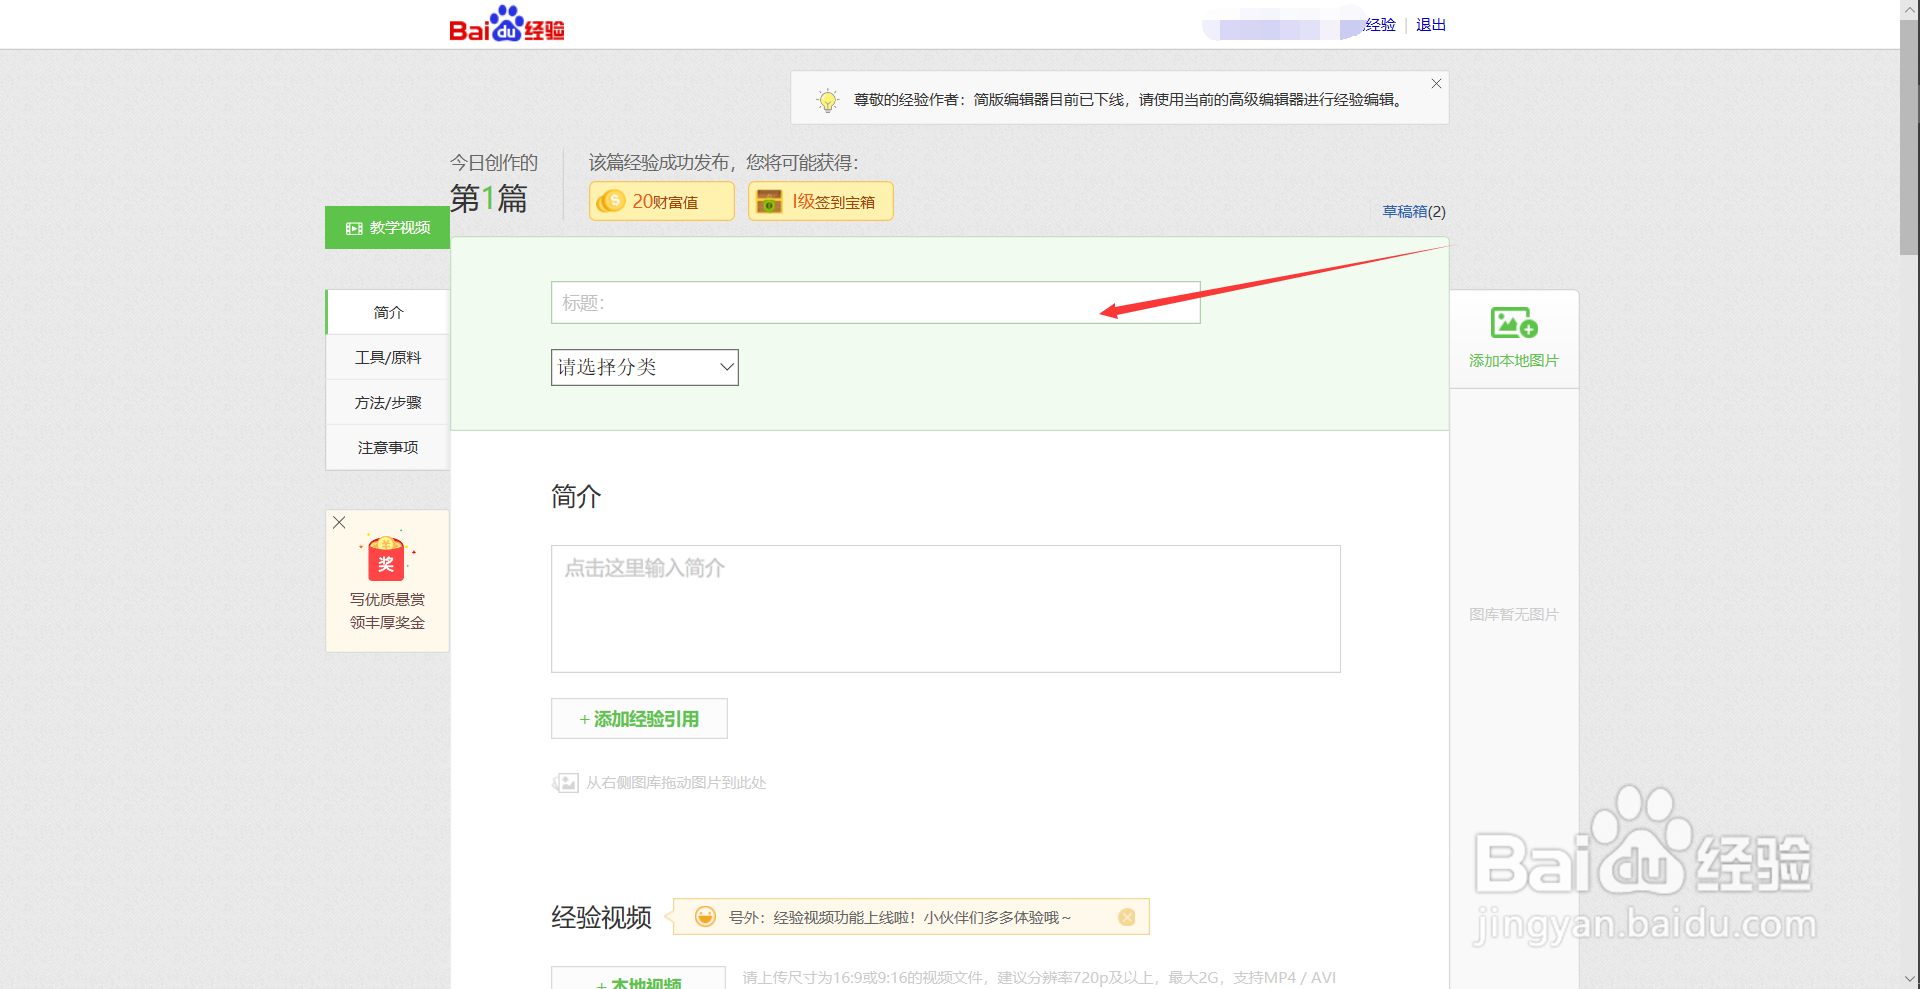The image size is (1920, 989).
Task: Close the 写优质悬赏 promo card
Action: tap(339, 522)
